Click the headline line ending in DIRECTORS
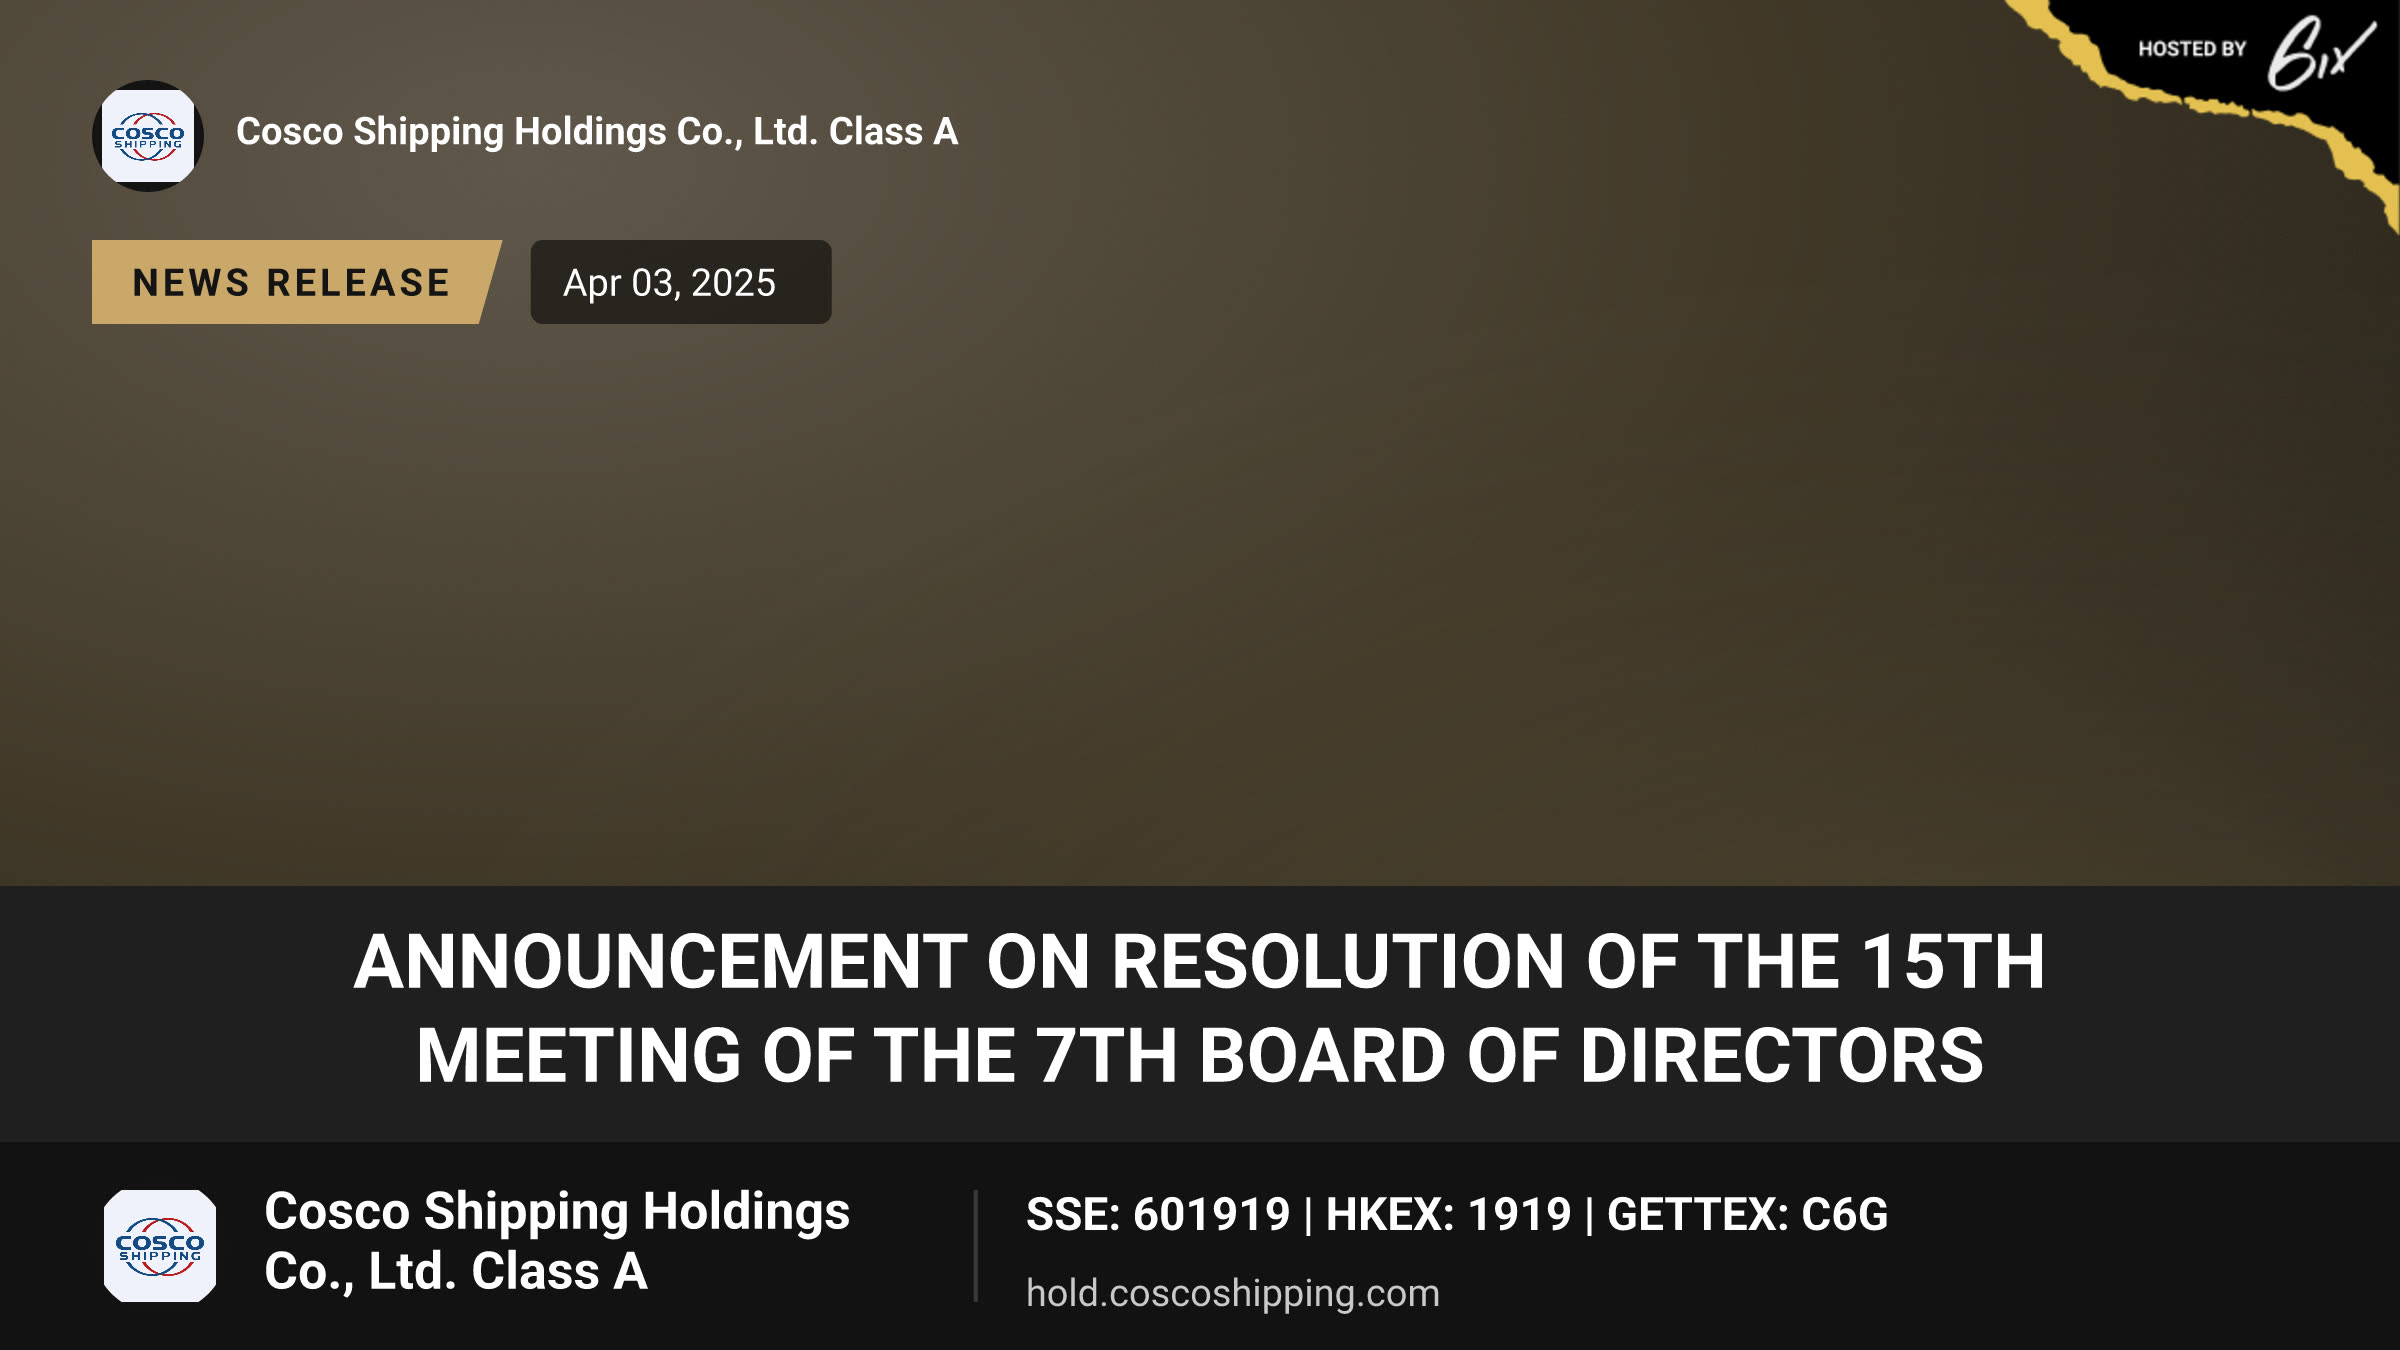 click(1200, 1056)
